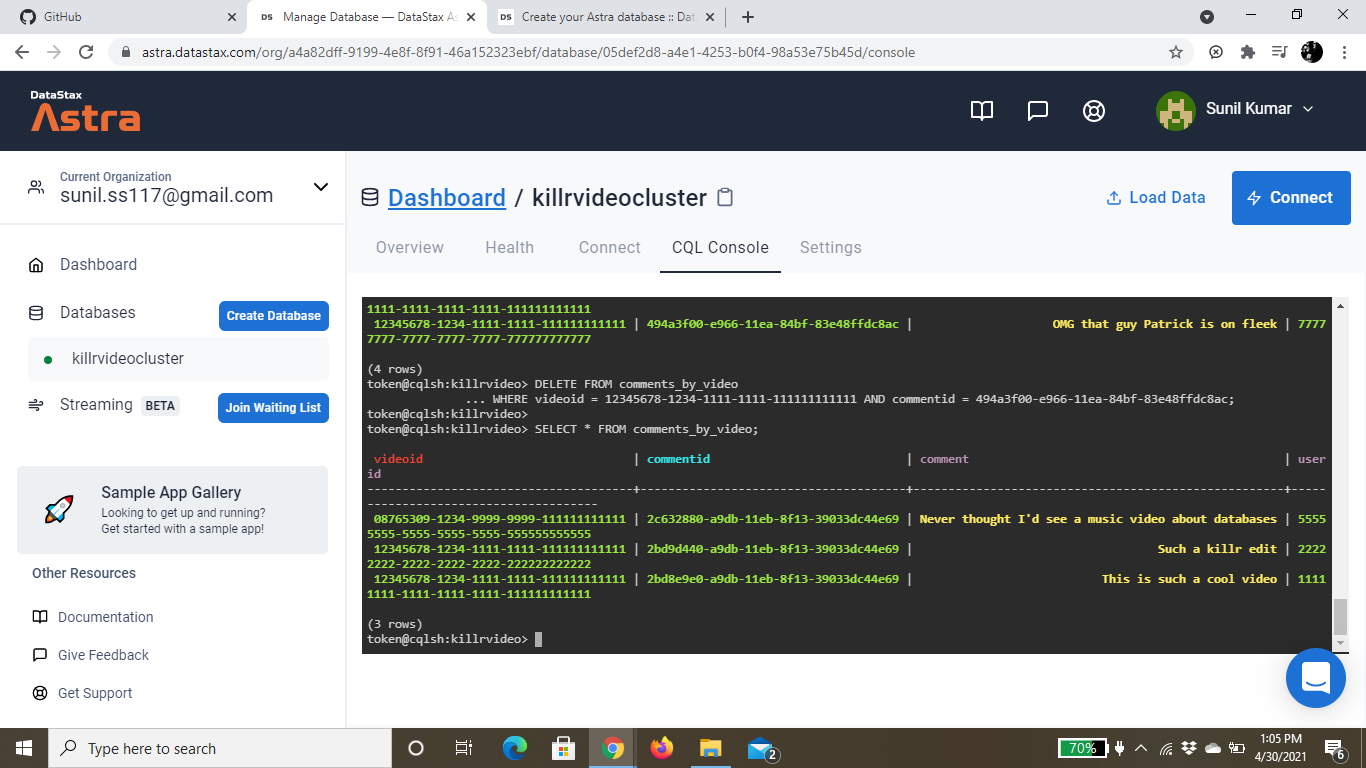This screenshot has width=1366, height=768.
Task: Click the support help icon near the avatar
Action: [1093, 111]
